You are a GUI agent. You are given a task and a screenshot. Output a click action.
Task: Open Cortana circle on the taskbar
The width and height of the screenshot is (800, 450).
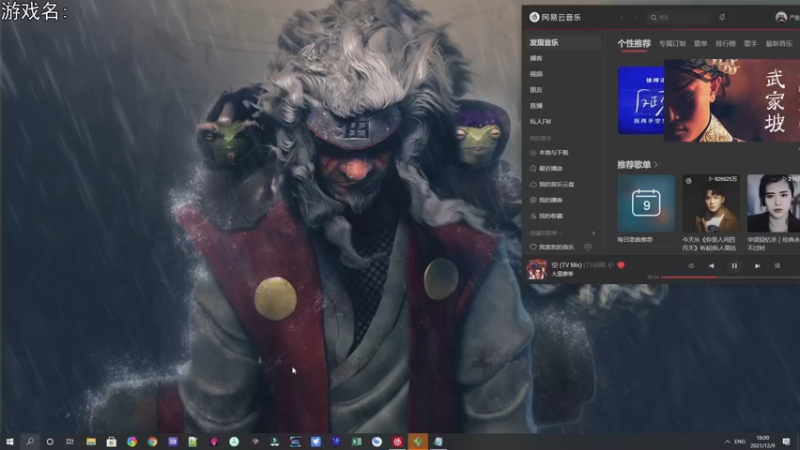click(50, 441)
